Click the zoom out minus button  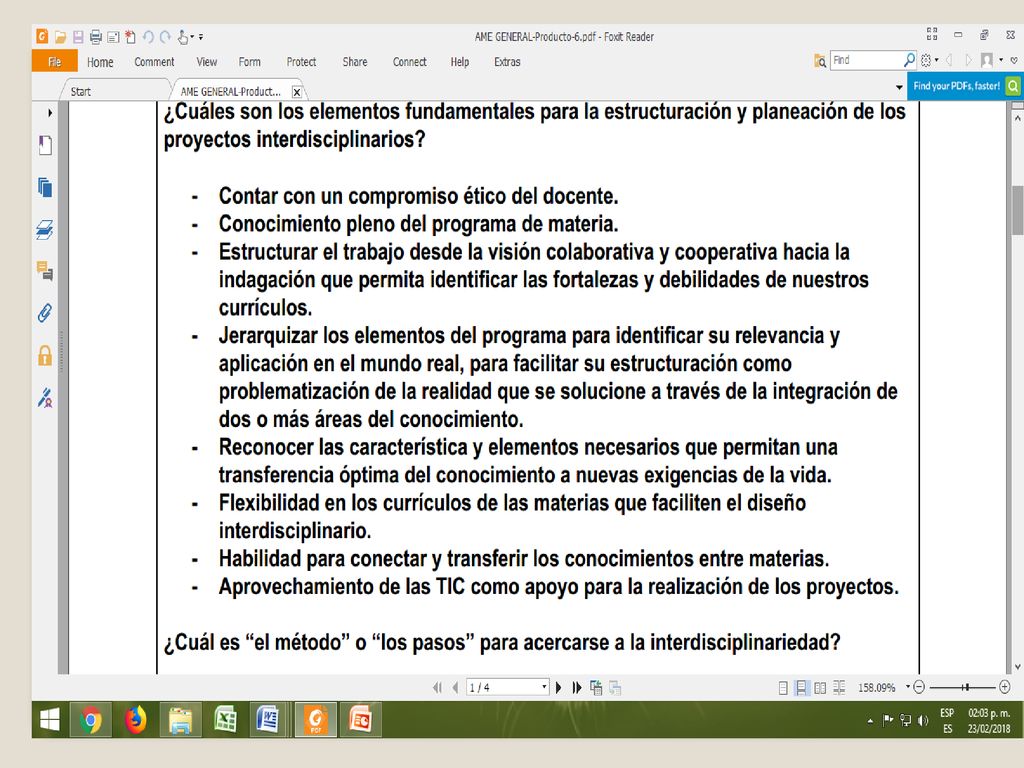[x=919, y=687]
